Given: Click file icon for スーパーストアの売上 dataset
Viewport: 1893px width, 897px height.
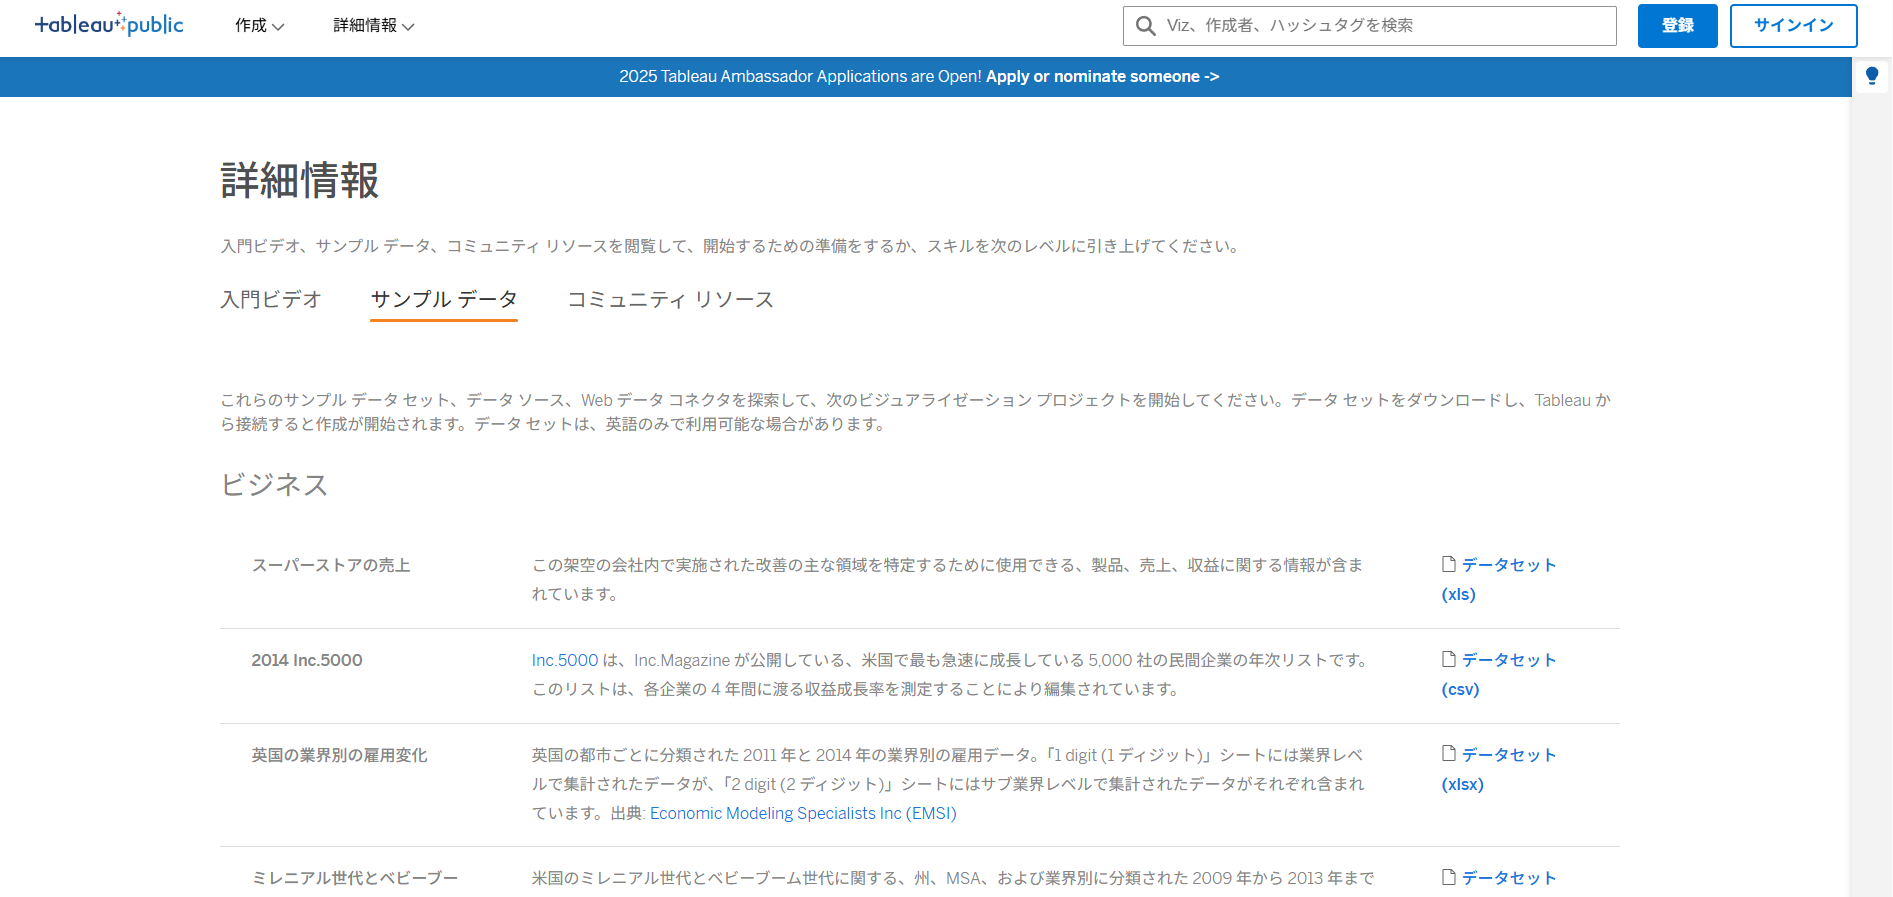Looking at the screenshot, I should pyautogui.click(x=1449, y=564).
